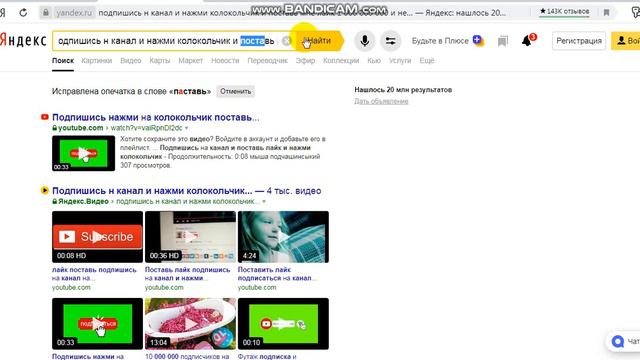This screenshot has width=640, height=360.
Task: Expand the Ещё services menu
Action: point(427,60)
